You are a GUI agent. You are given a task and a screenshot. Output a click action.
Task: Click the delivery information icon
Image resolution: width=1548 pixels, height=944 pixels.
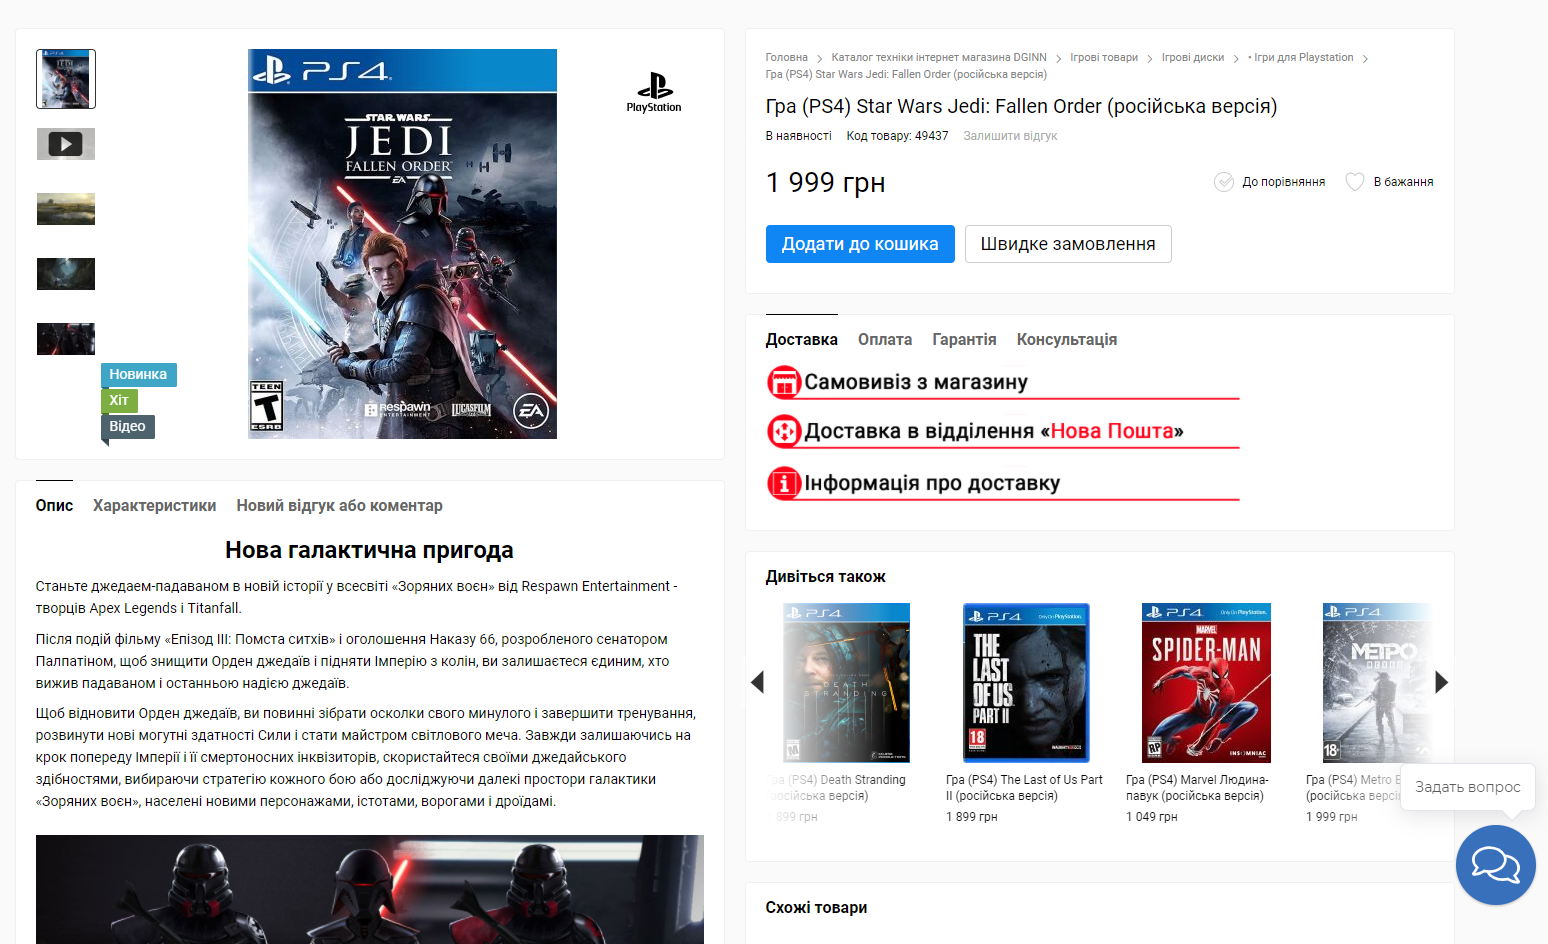click(784, 483)
